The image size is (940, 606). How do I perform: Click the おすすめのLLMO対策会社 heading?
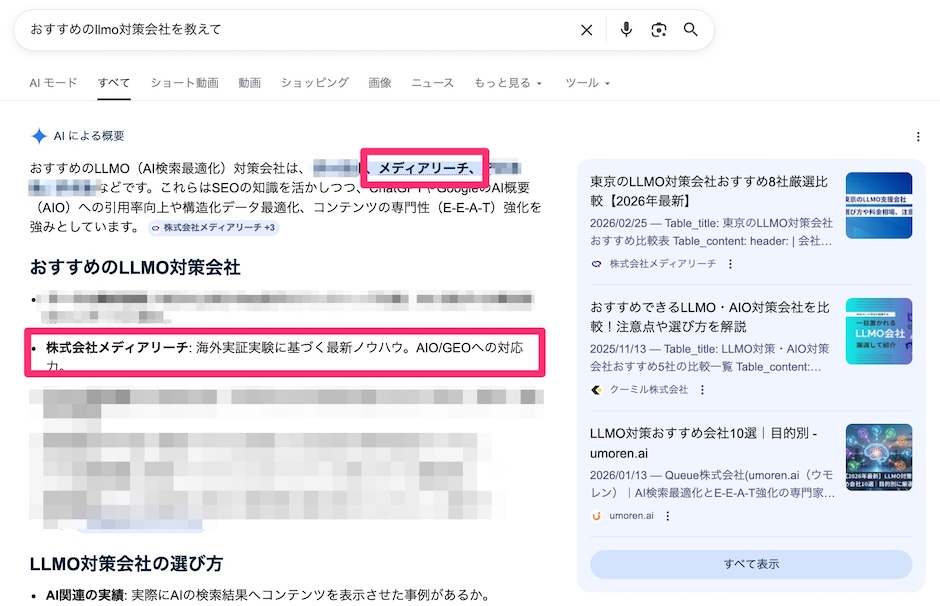click(135, 267)
